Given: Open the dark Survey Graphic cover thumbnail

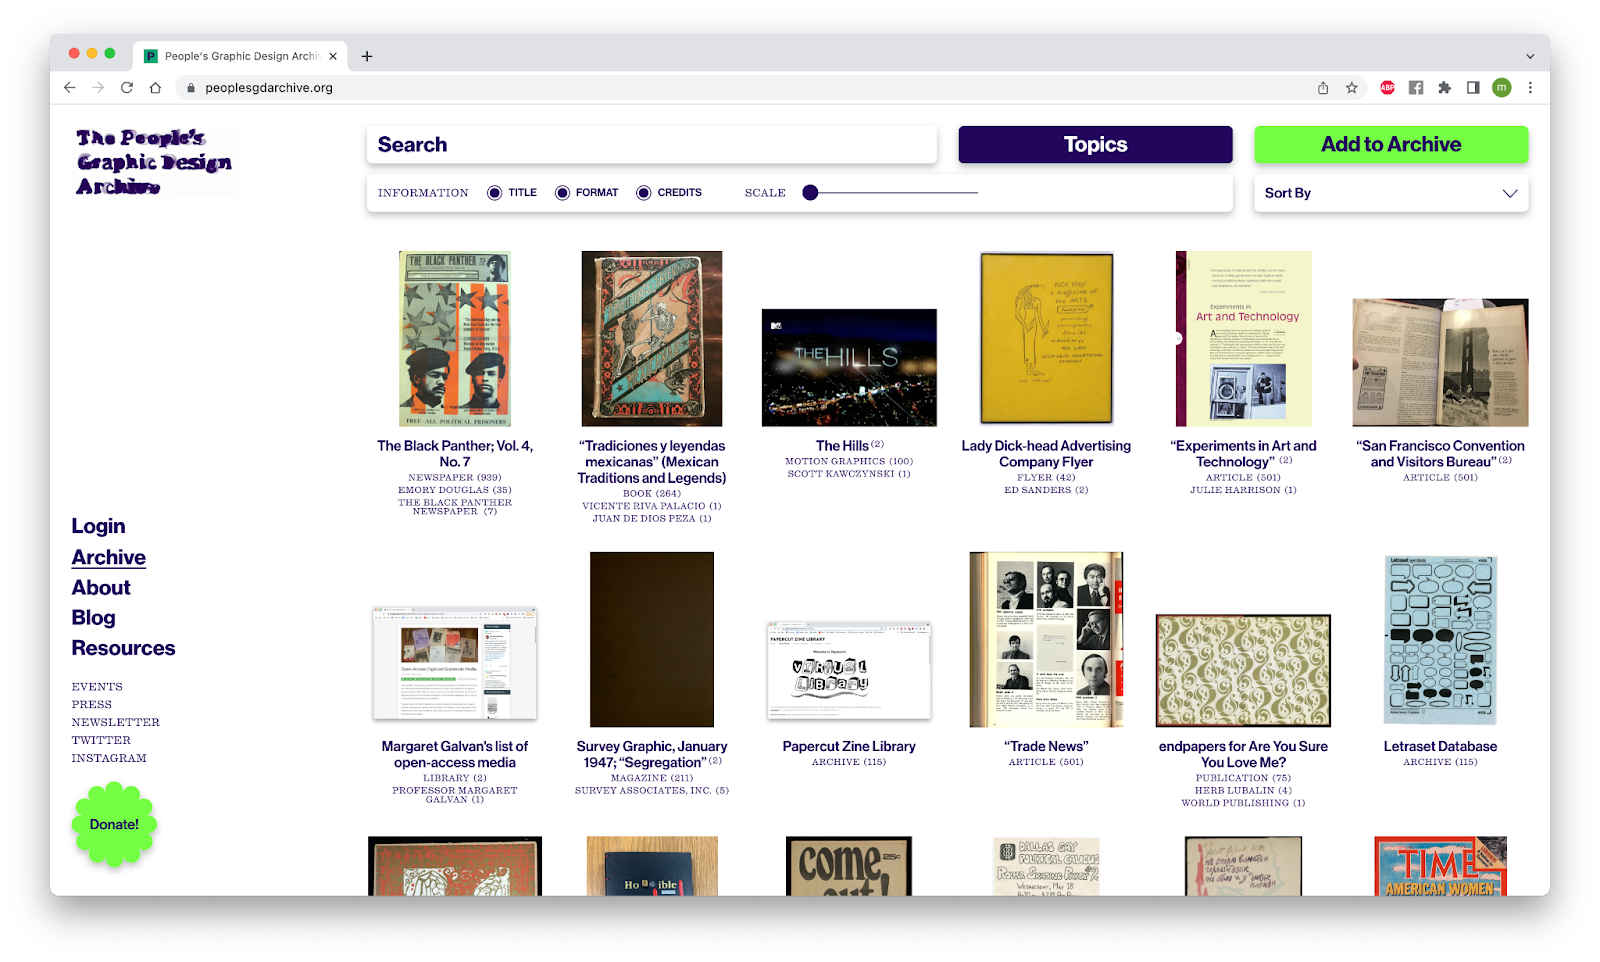Looking at the screenshot, I should [x=652, y=640].
